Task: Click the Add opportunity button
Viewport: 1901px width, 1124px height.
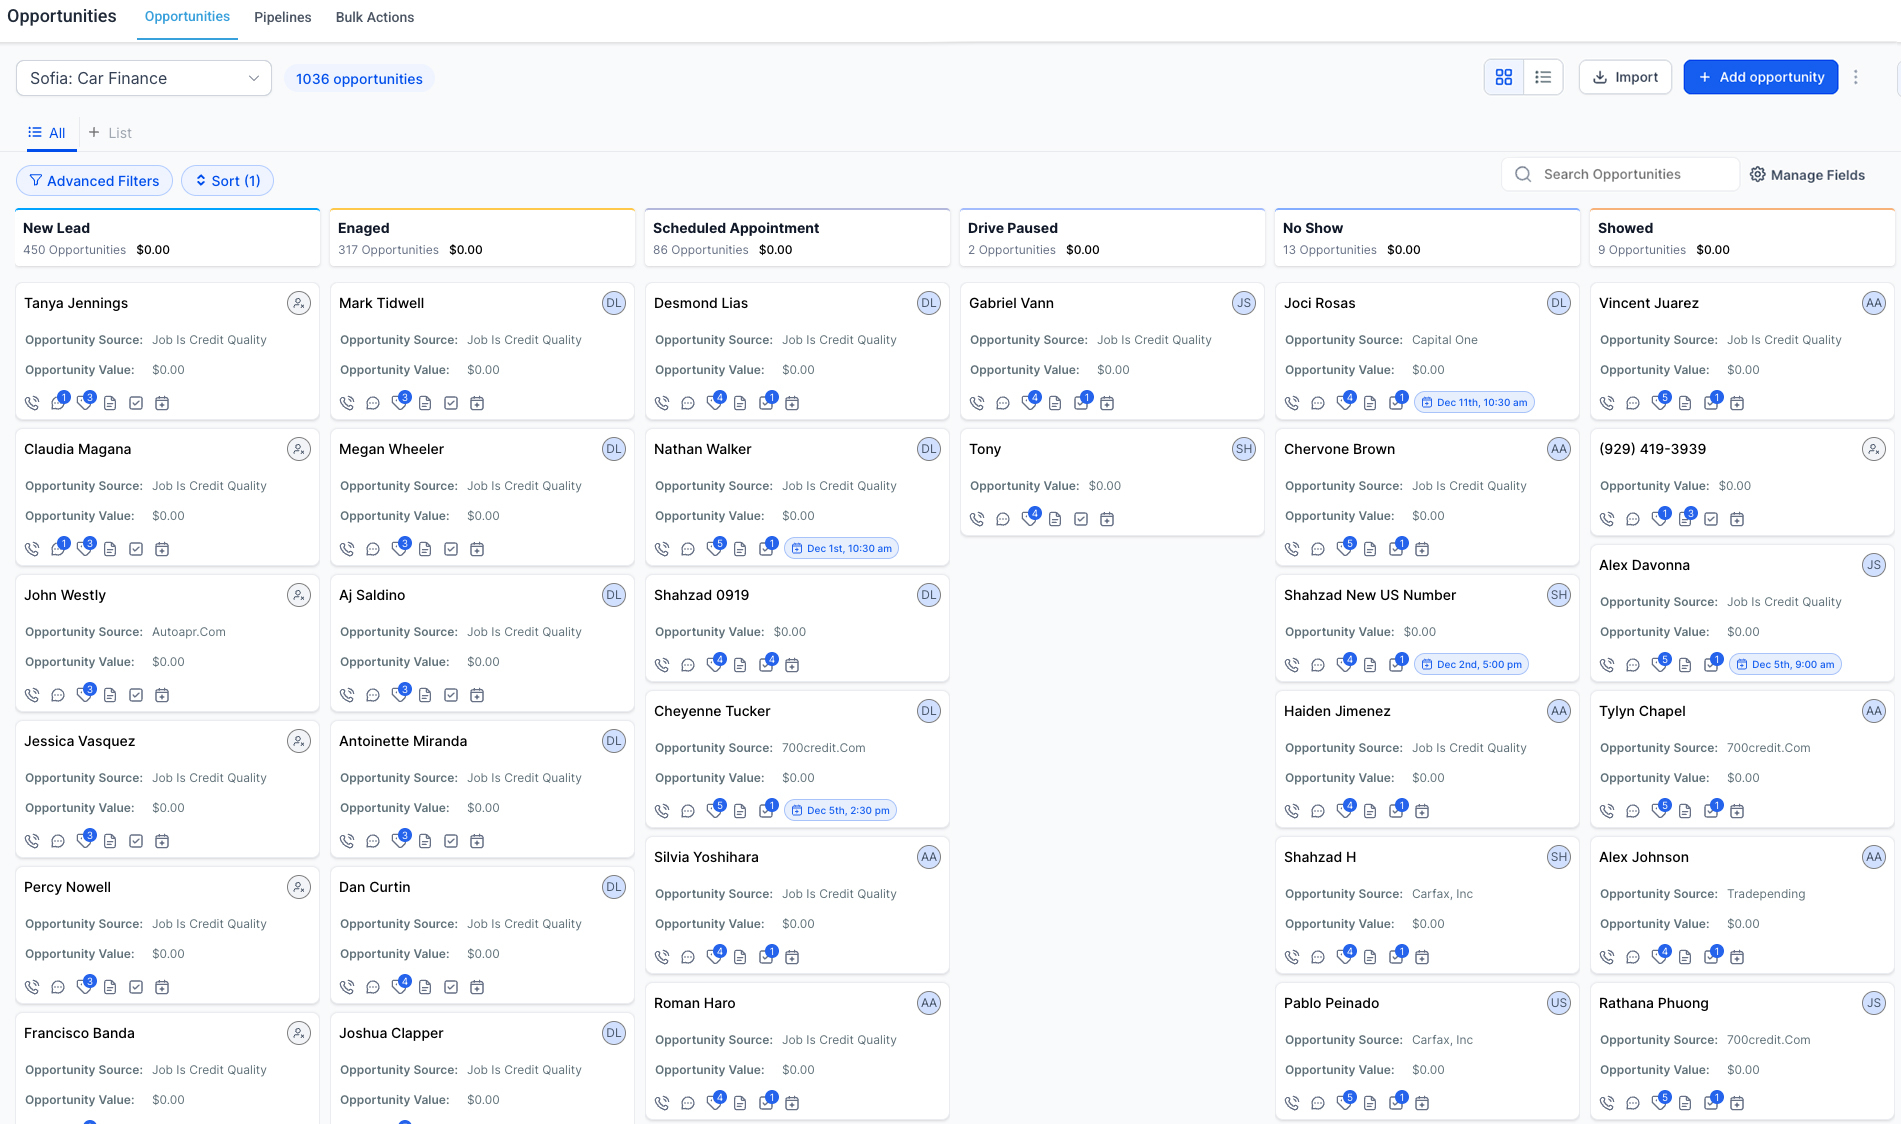Action: coord(1760,77)
